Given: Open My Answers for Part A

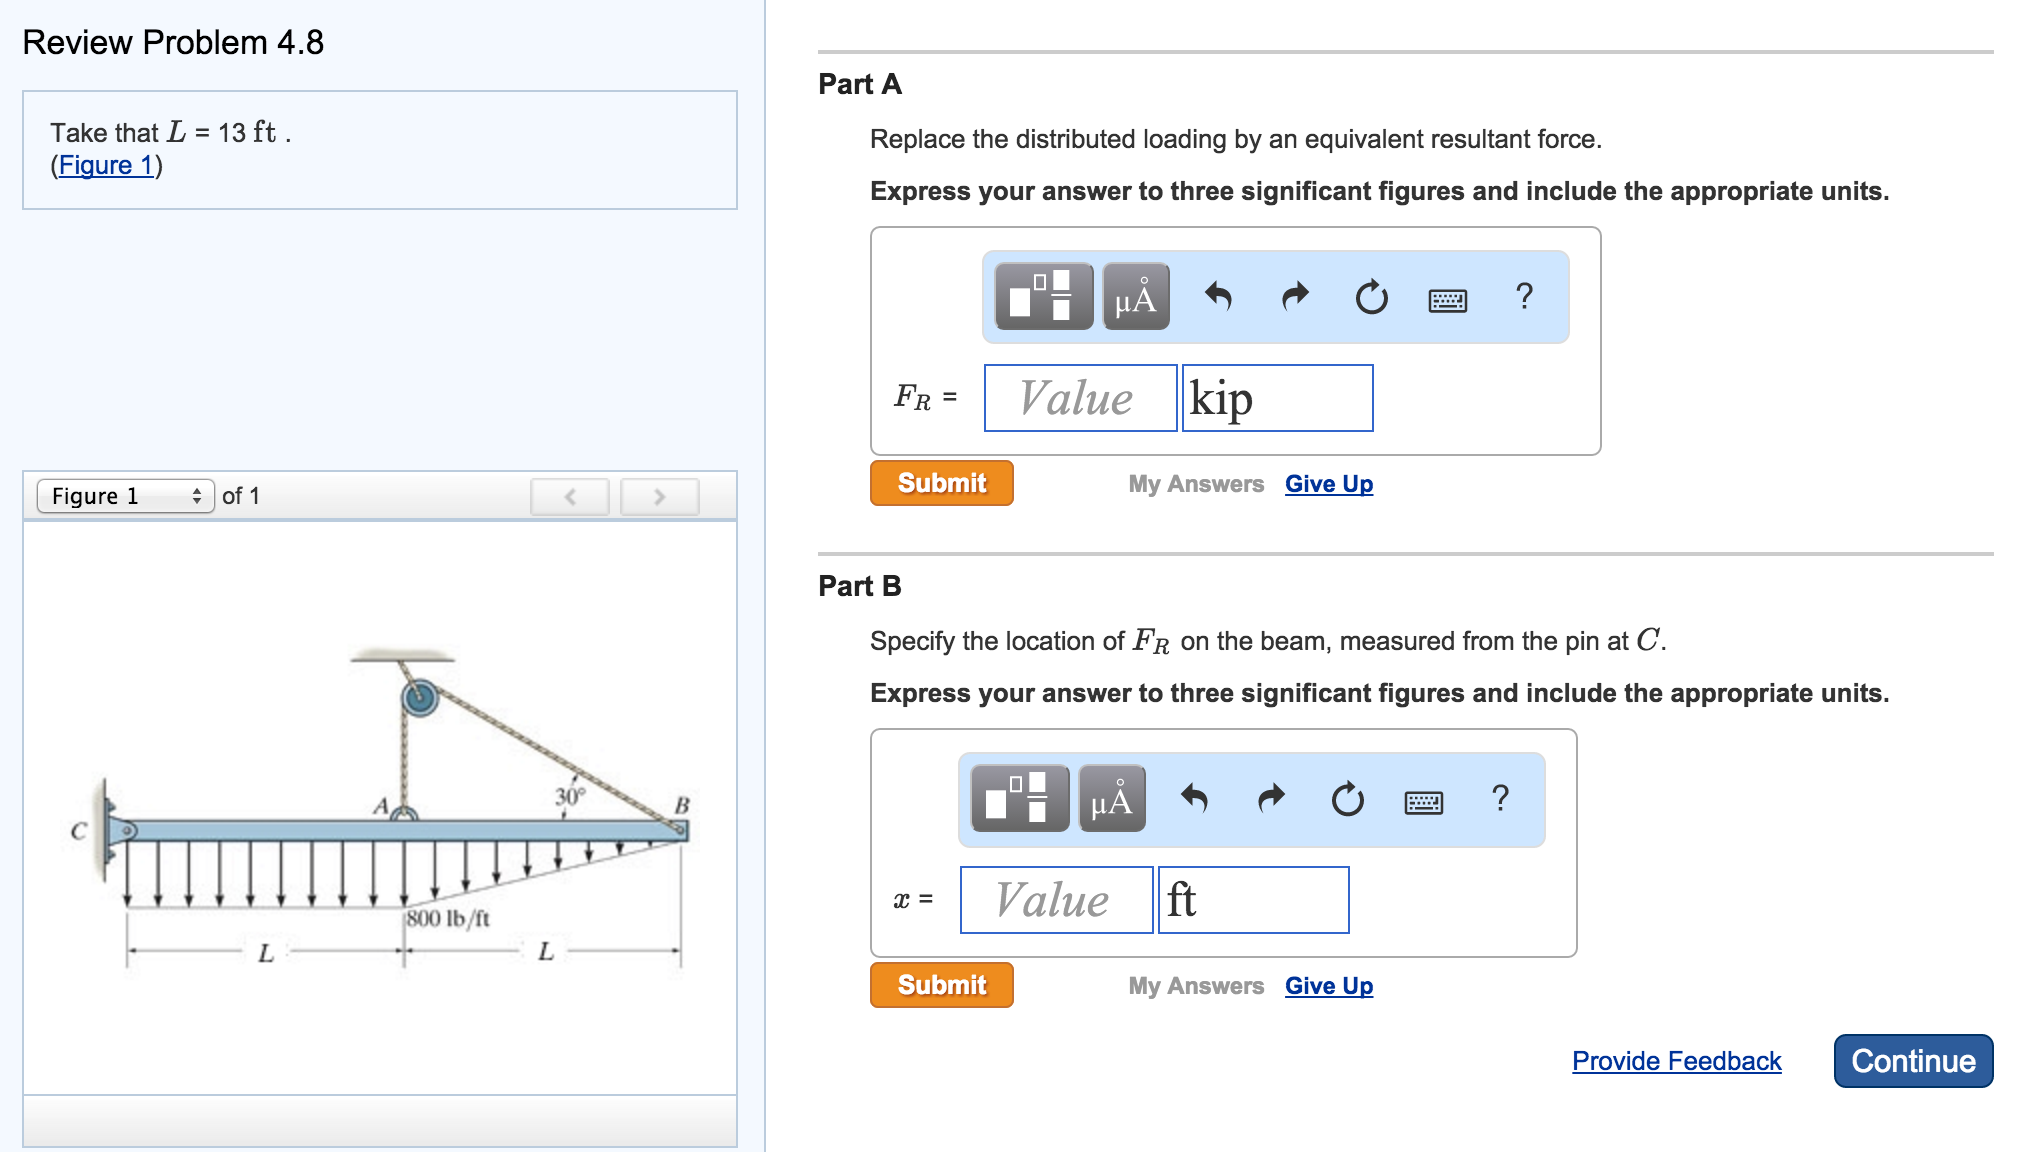Looking at the screenshot, I should 1194,483.
